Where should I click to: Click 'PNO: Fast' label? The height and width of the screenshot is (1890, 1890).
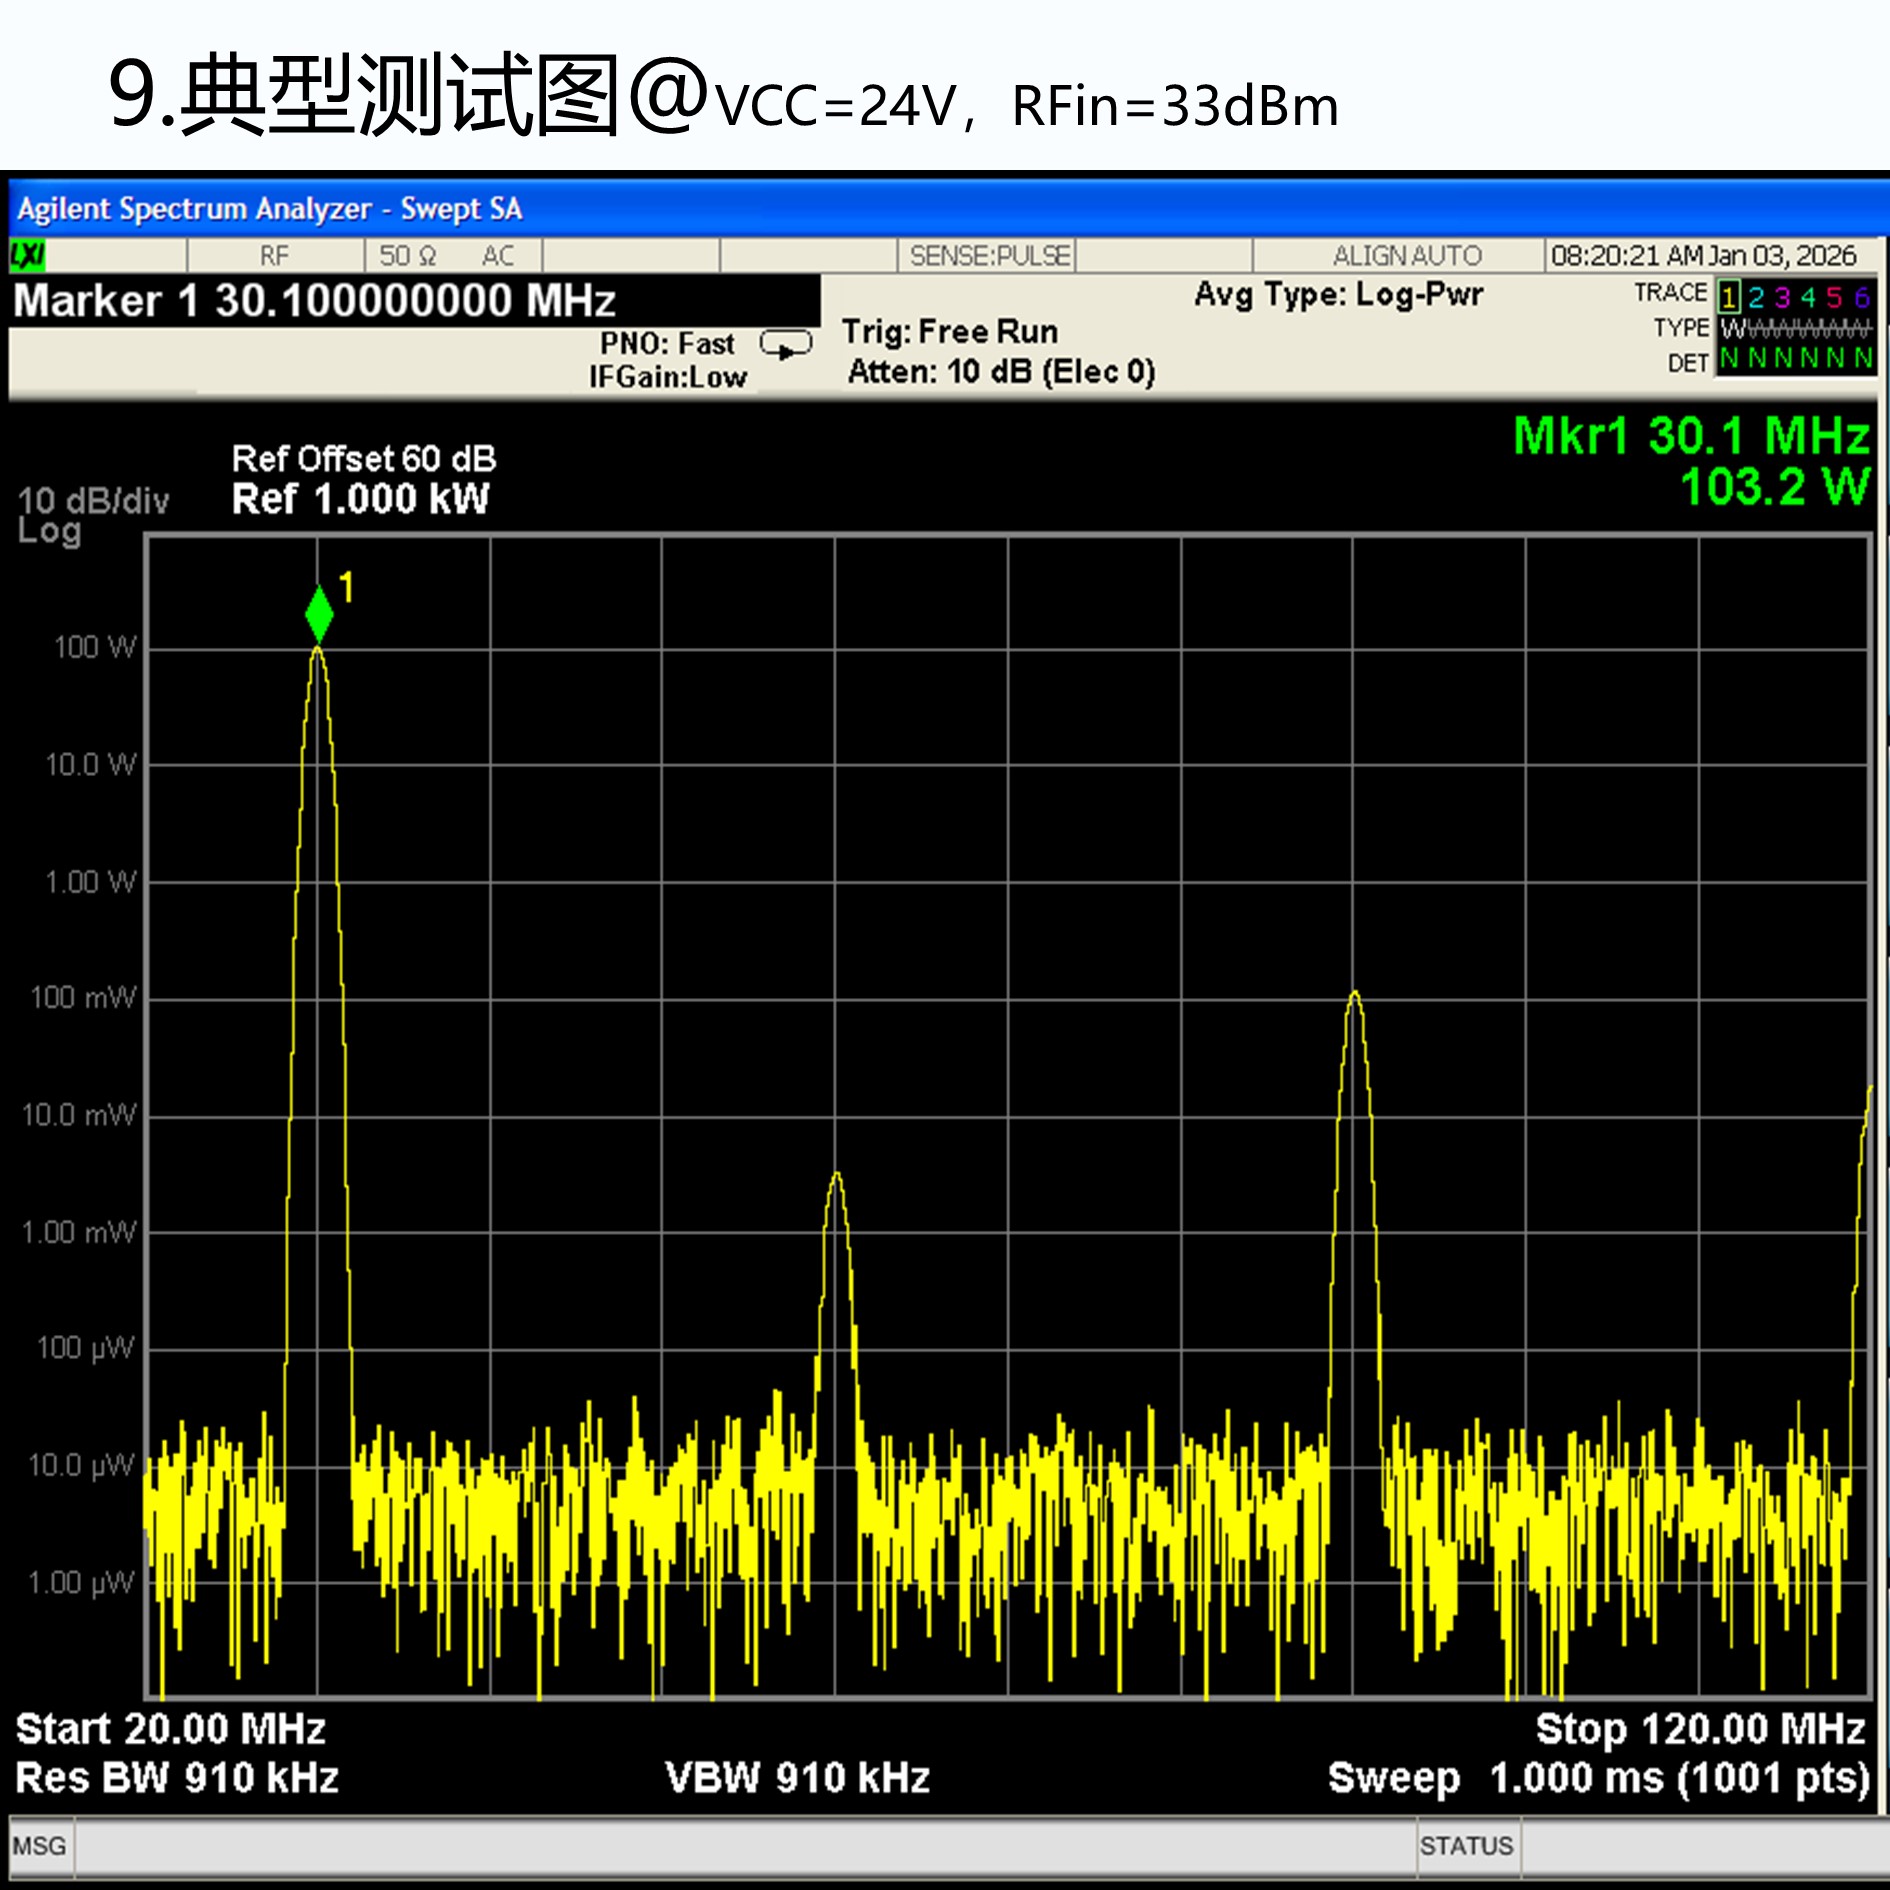667,343
